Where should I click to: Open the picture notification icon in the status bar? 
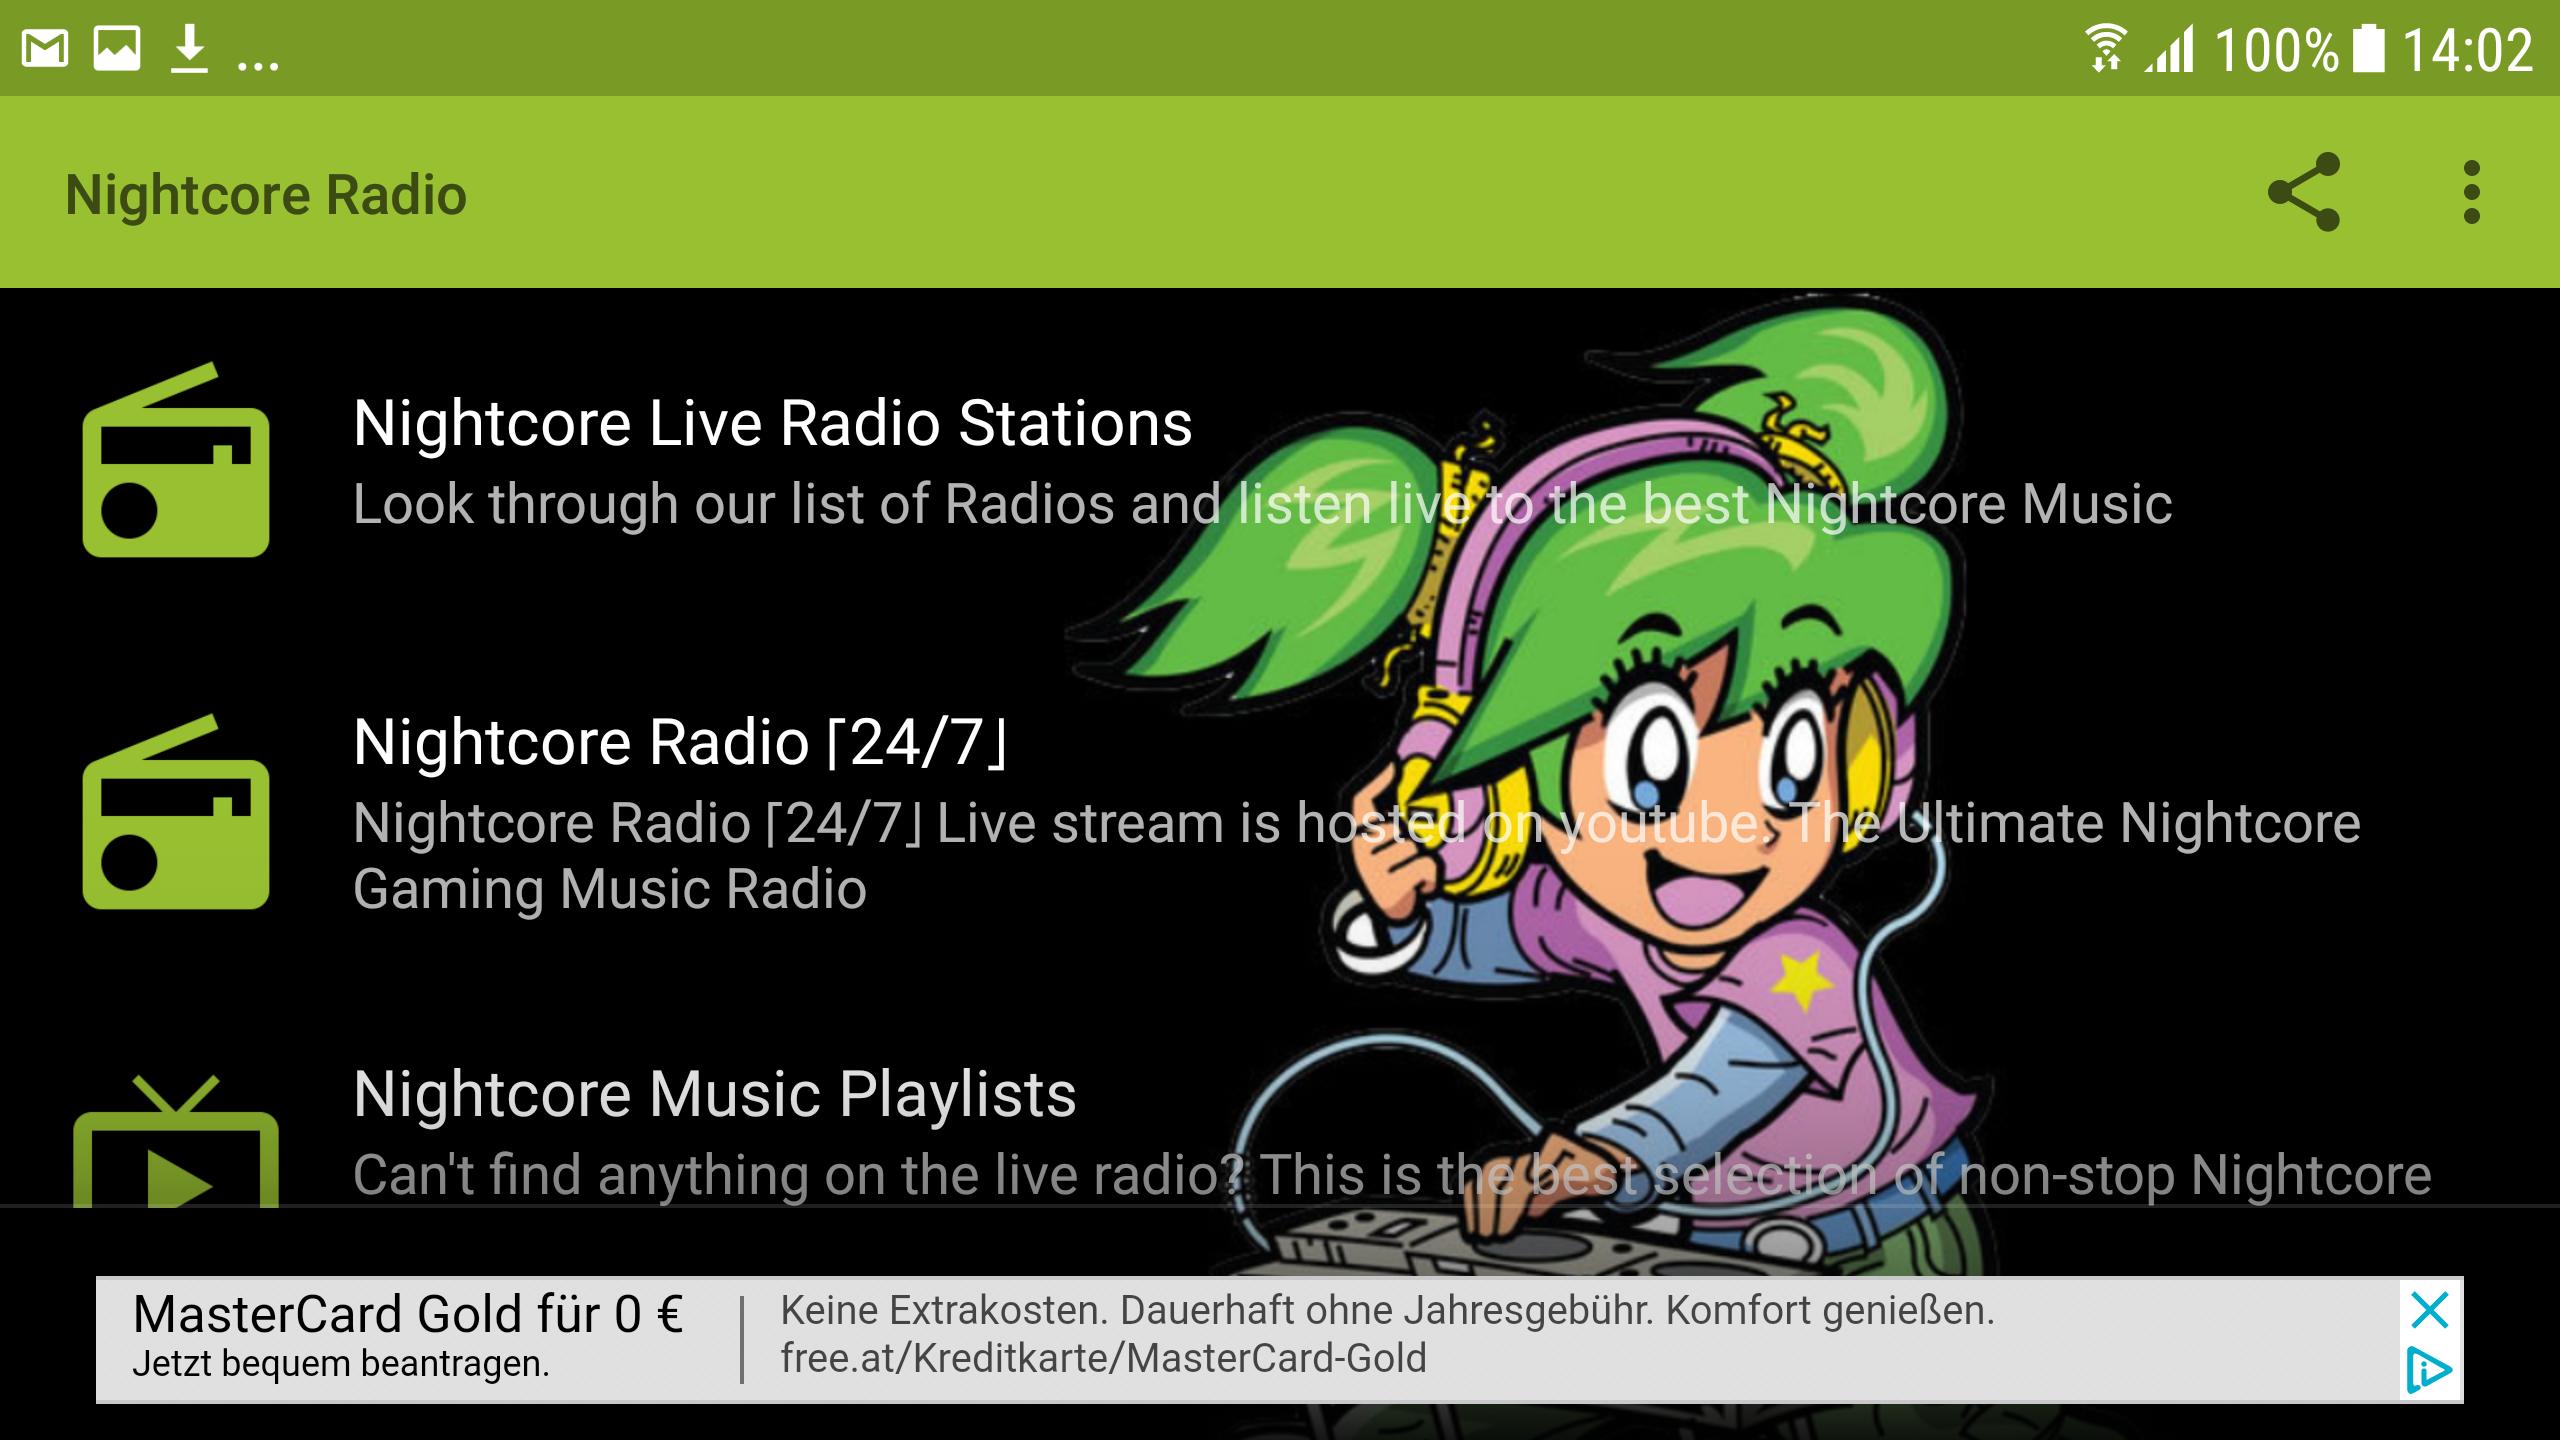[x=117, y=49]
